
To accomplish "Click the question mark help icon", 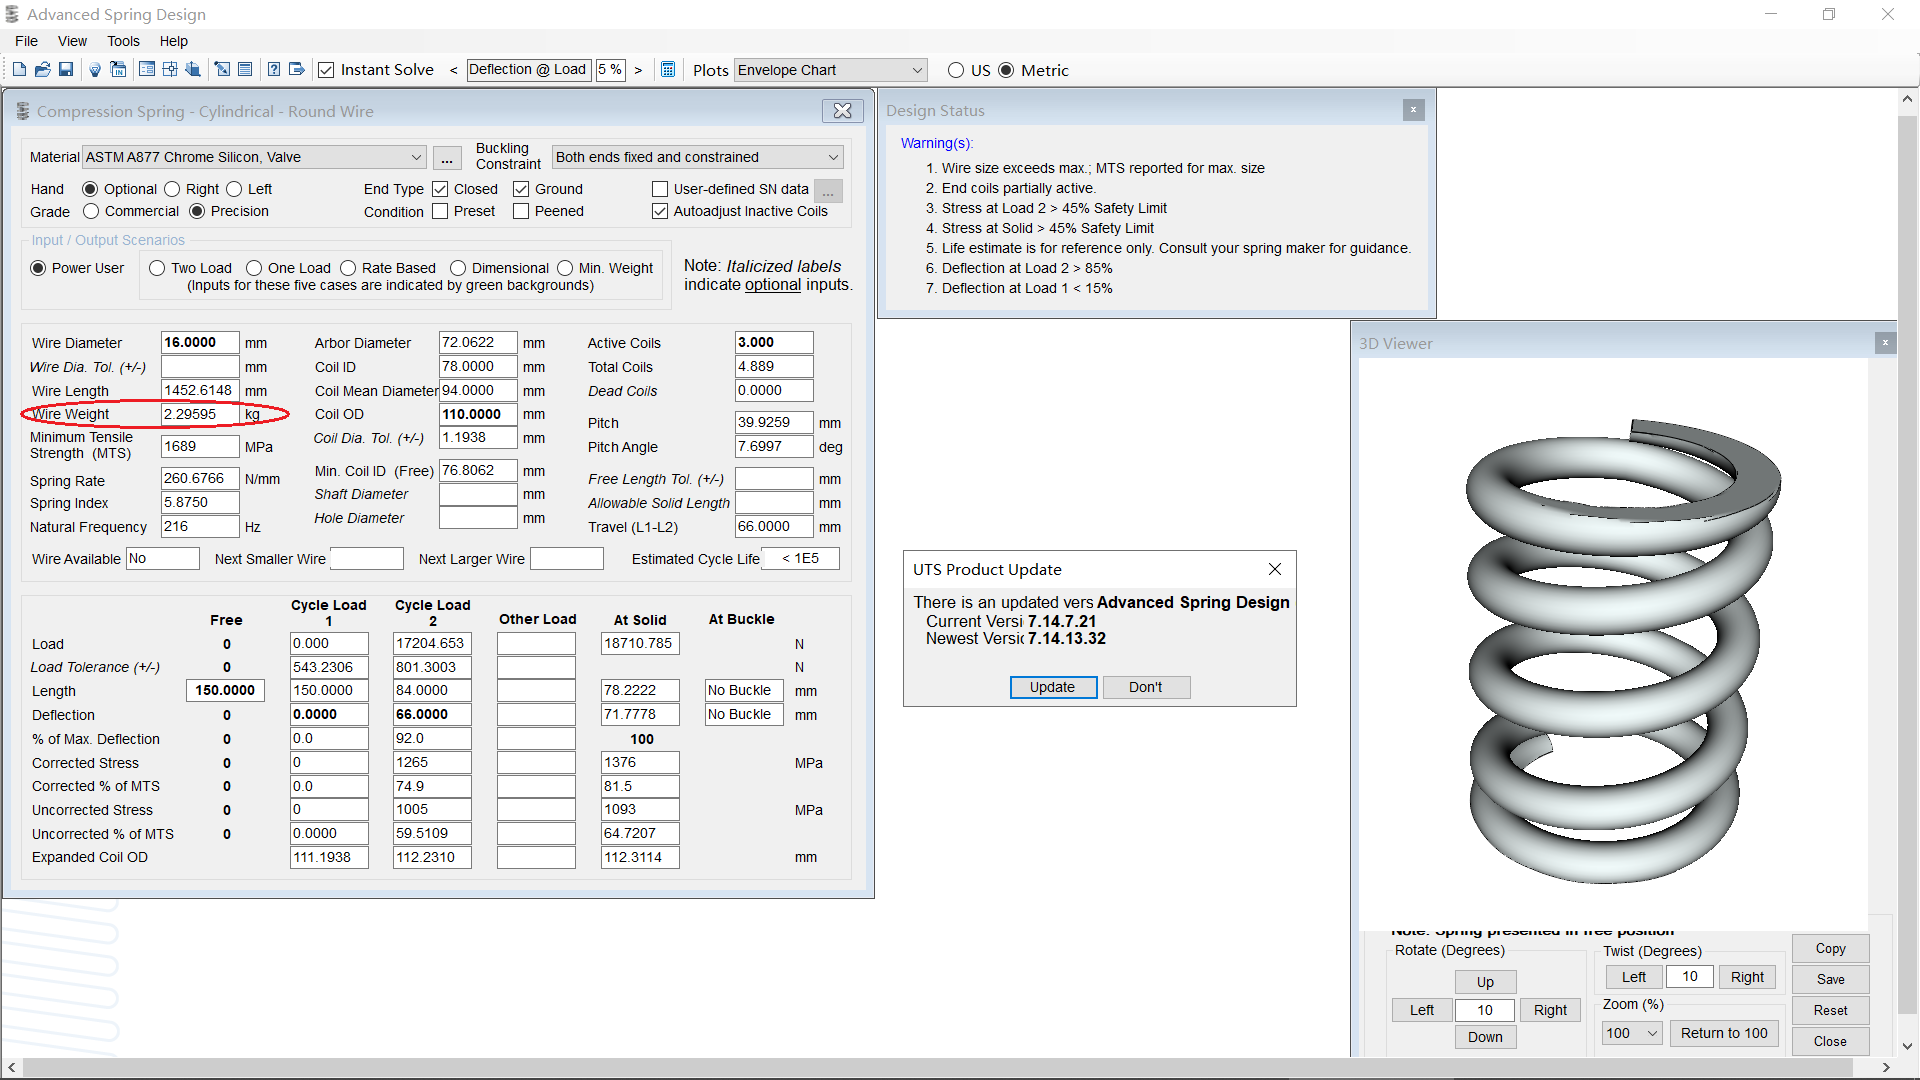I will point(274,69).
